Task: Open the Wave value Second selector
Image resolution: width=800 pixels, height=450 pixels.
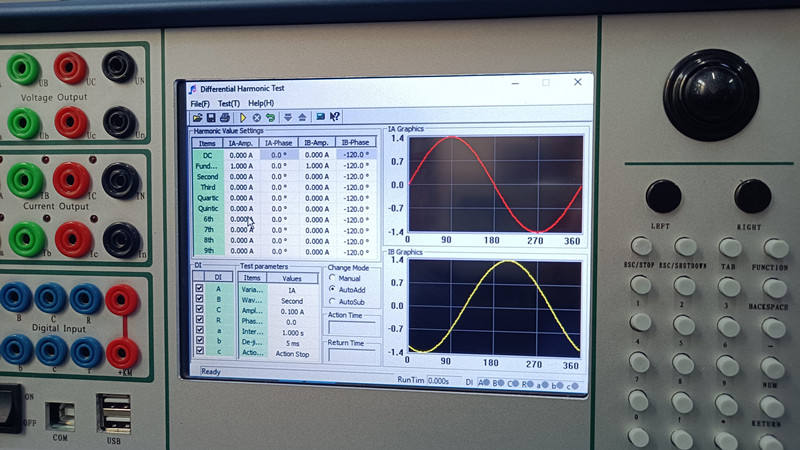Action: [x=292, y=300]
